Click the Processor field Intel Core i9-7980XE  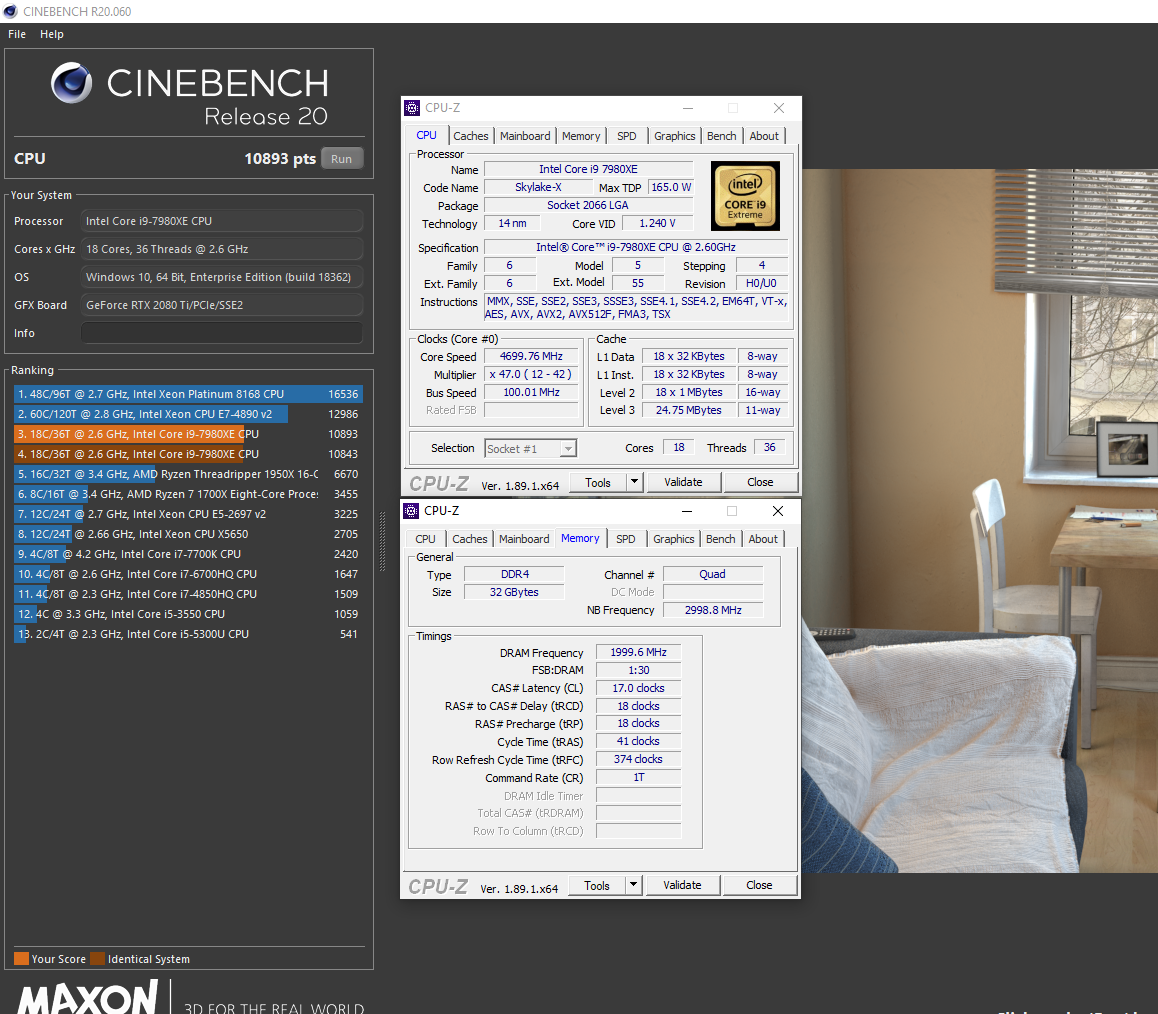[x=222, y=221]
